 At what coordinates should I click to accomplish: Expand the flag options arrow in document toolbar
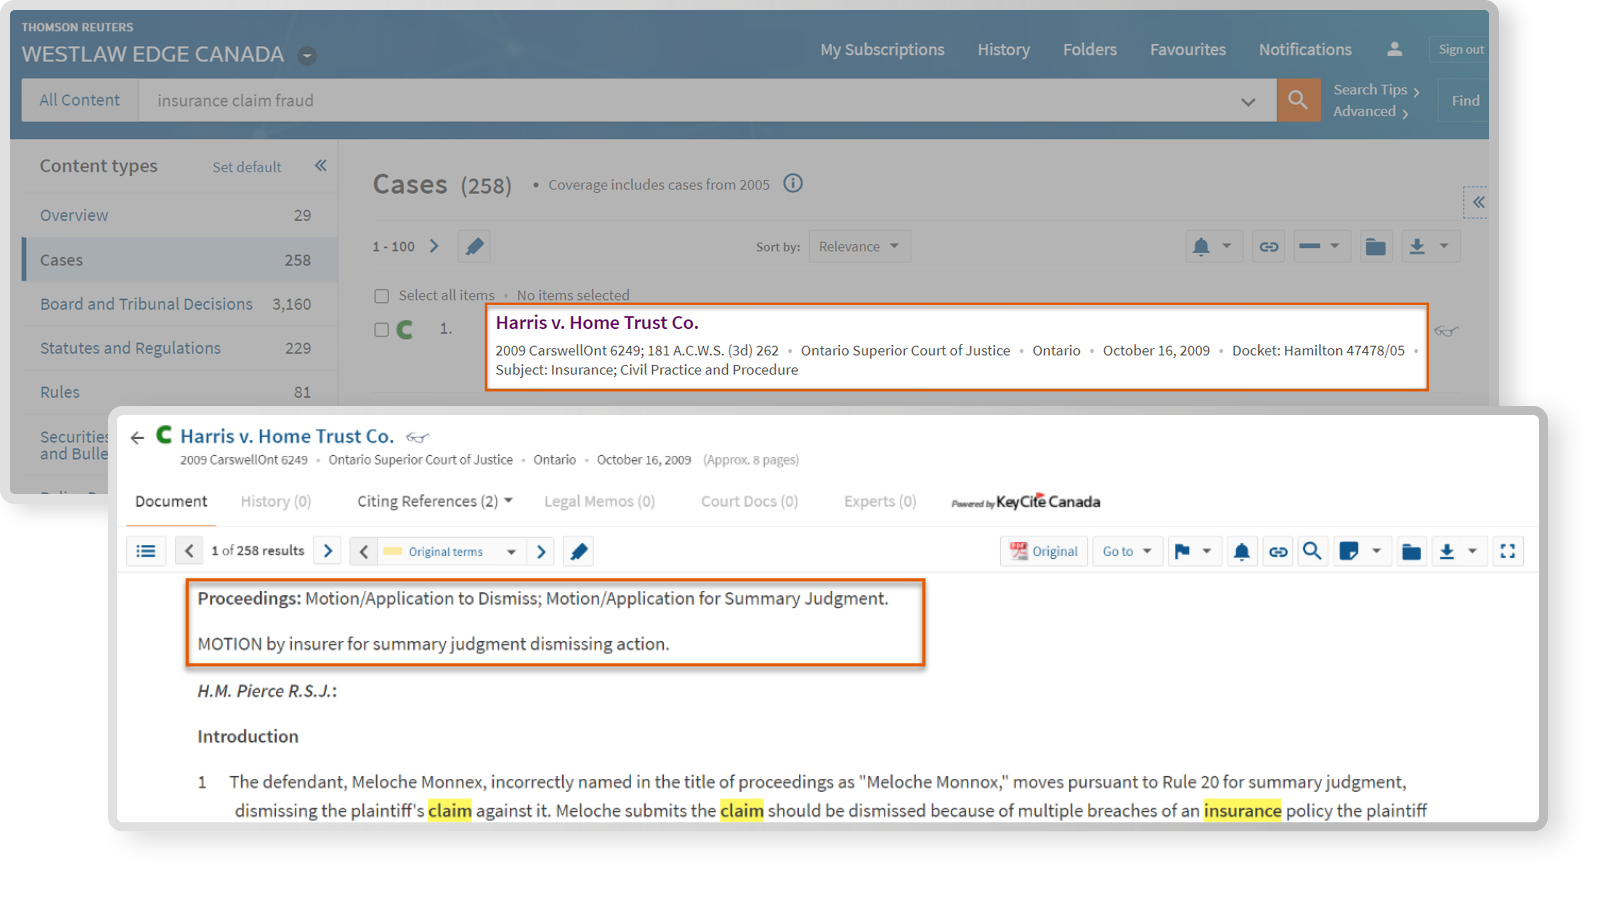[1207, 551]
